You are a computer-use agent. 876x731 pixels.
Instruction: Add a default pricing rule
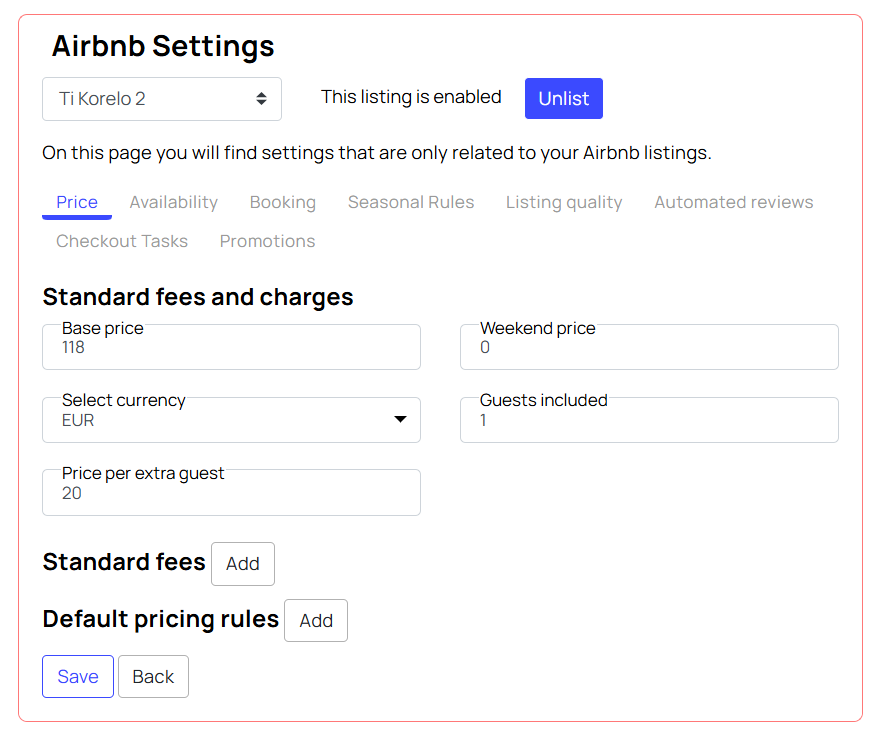coord(316,621)
